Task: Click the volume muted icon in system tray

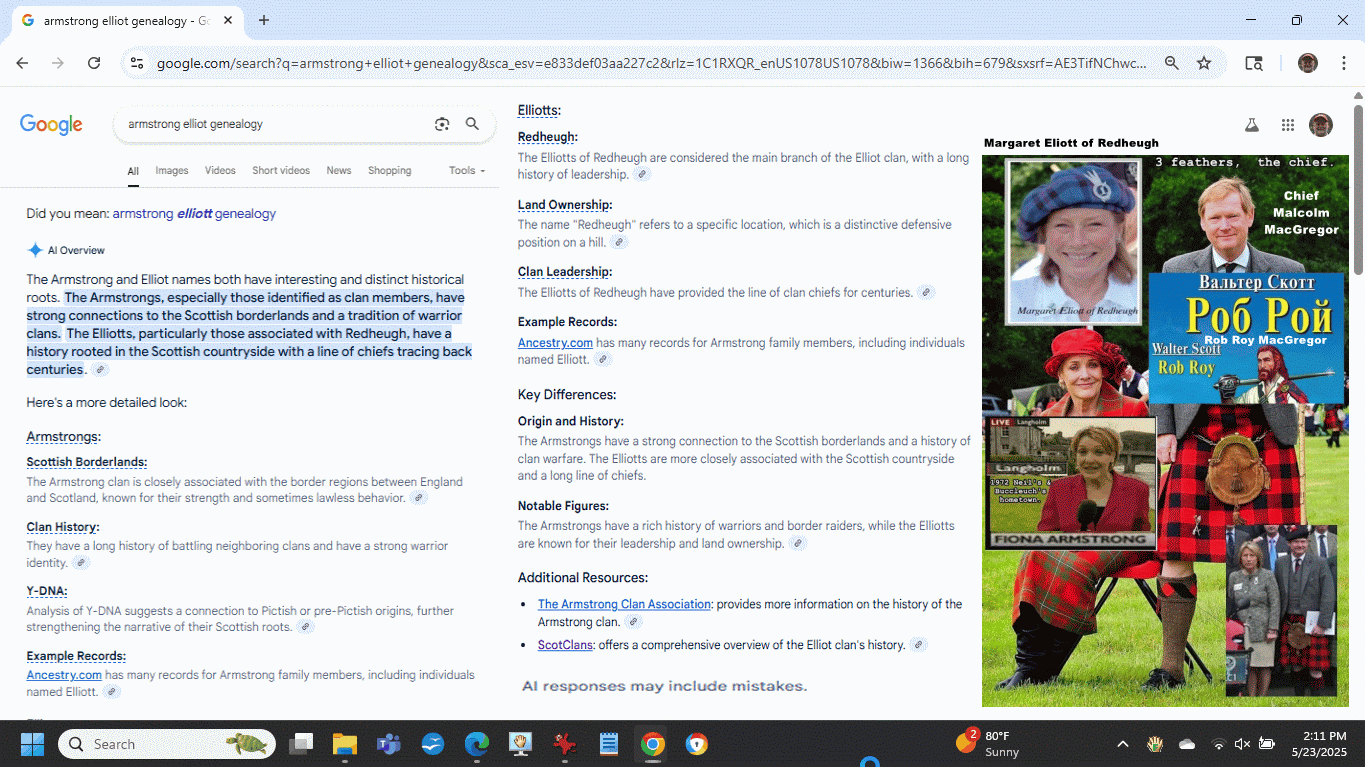Action: pyautogui.click(x=1242, y=744)
